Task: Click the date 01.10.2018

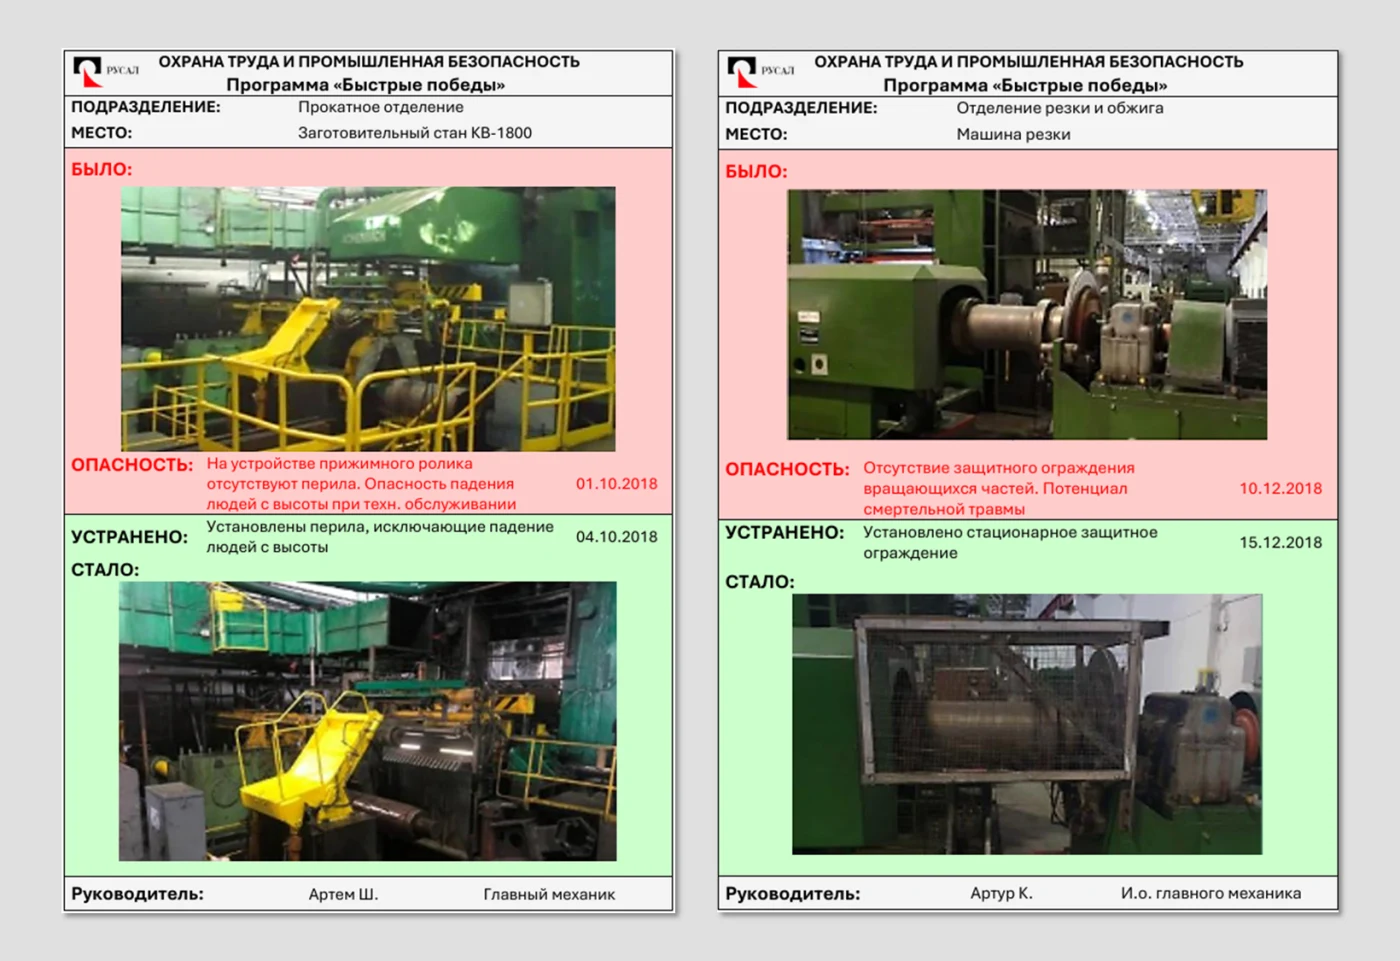Action: tap(617, 484)
